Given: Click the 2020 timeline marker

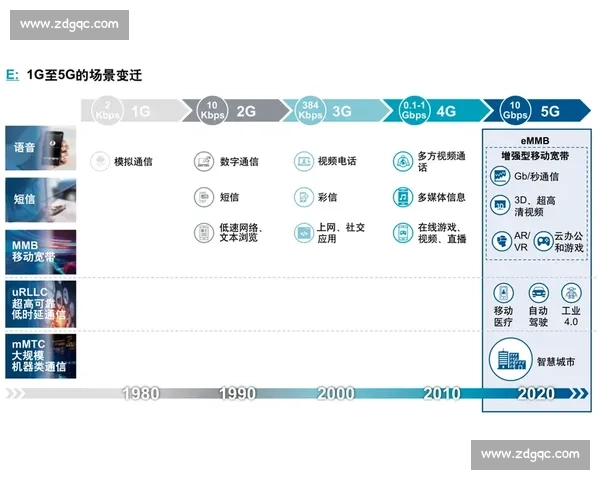Looking at the screenshot, I should (x=536, y=393).
